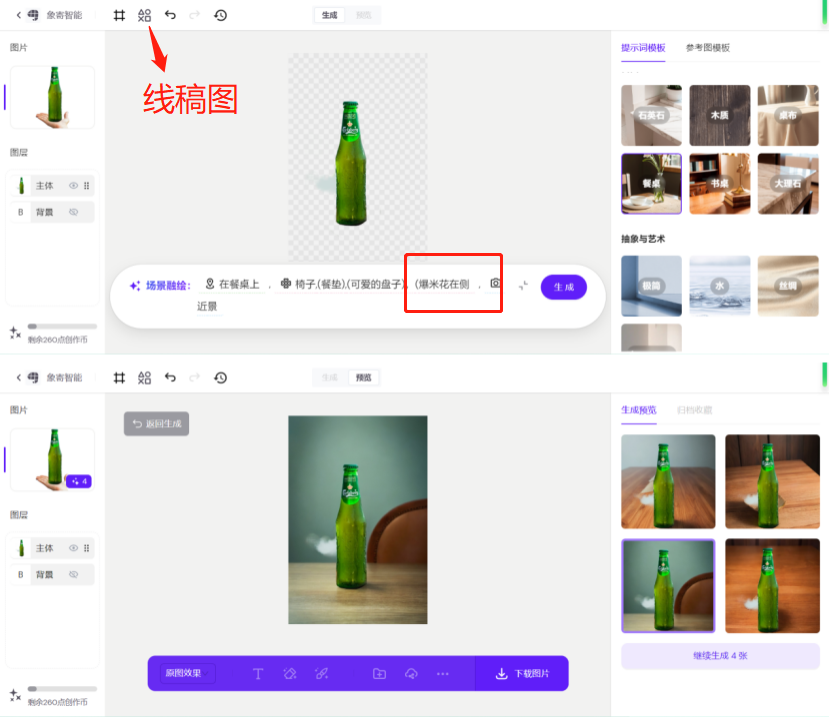Click the magic brush icon in bottom toolbar
This screenshot has height=717, width=830.
point(321,673)
